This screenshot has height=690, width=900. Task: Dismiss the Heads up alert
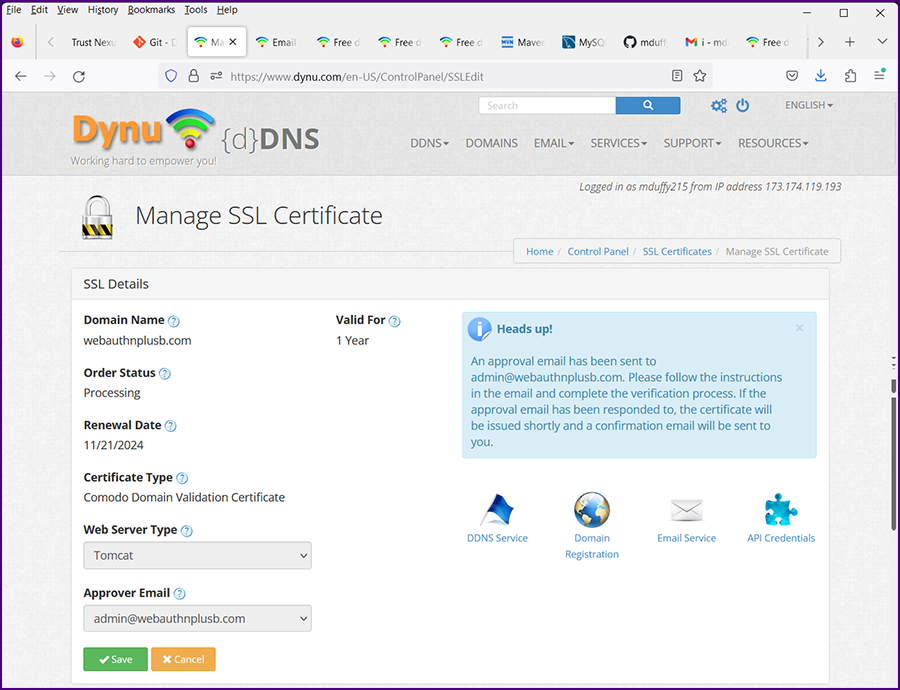point(800,328)
